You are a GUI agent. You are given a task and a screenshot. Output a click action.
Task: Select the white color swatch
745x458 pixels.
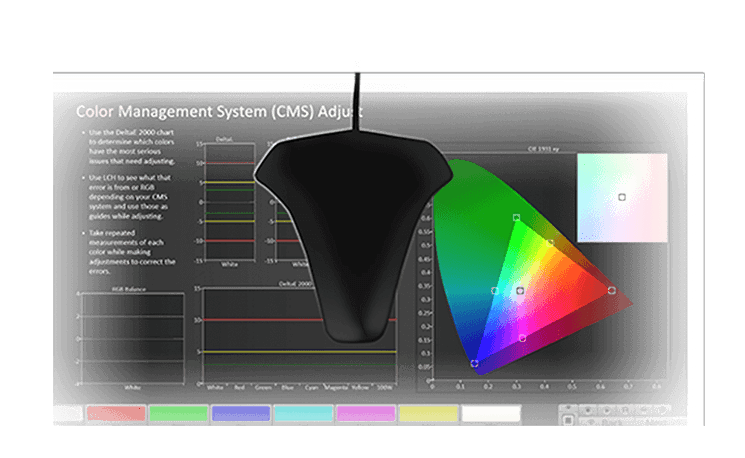pos(490,414)
